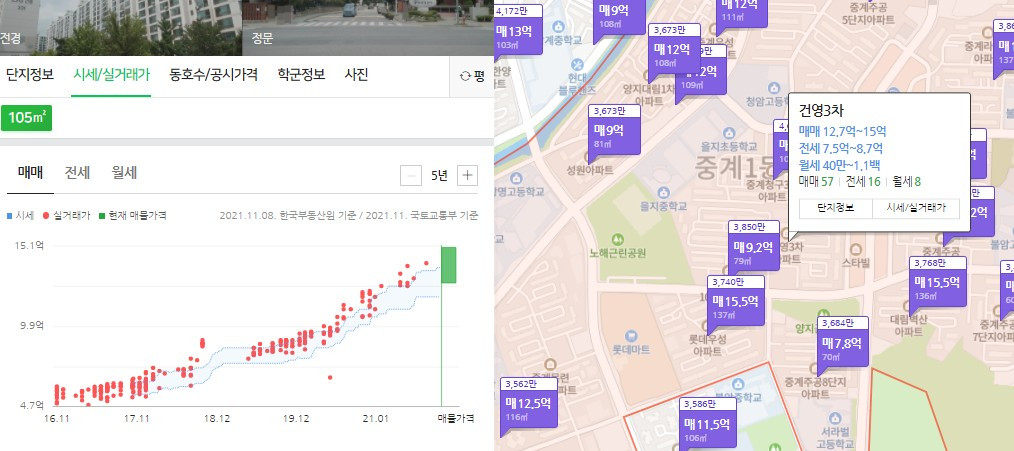Viewport: 1014px width, 451px height.
Task: Select the 매9억 81㎡ map marker
Action: (613, 131)
